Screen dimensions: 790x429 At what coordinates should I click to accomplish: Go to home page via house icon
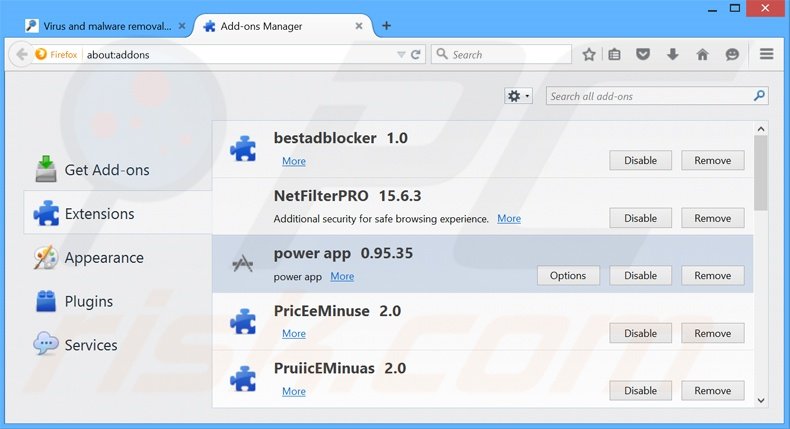pos(702,54)
